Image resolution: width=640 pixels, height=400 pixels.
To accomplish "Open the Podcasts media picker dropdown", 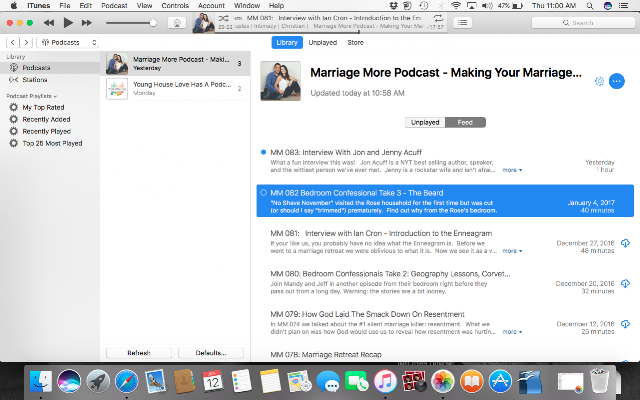I will click(68, 42).
